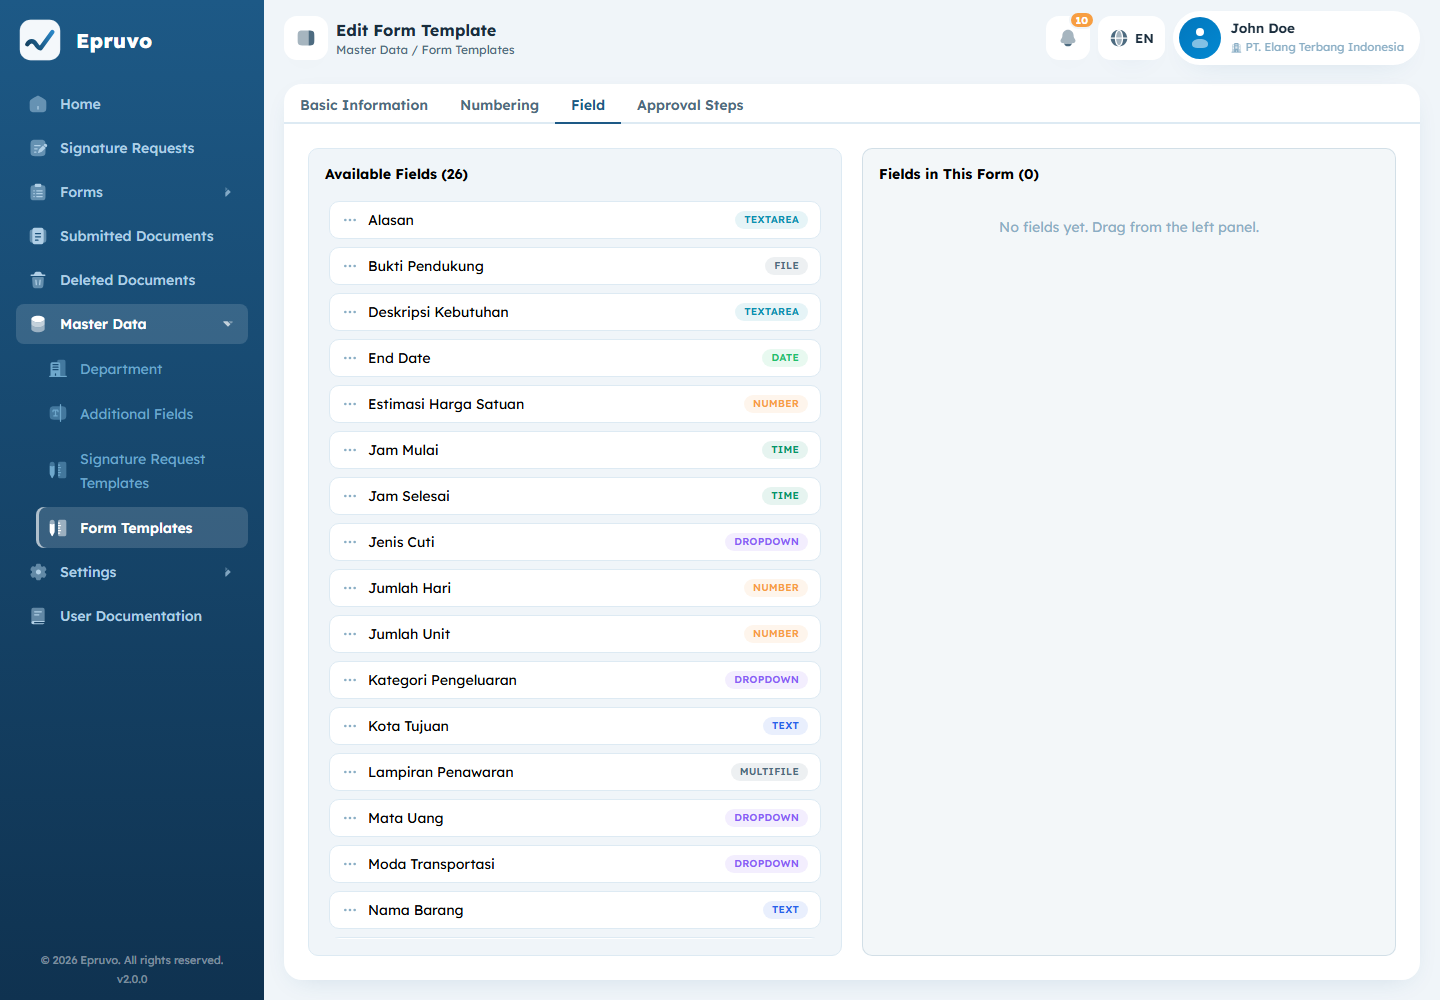Click the Deleted Documents trash icon

(x=38, y=280)
